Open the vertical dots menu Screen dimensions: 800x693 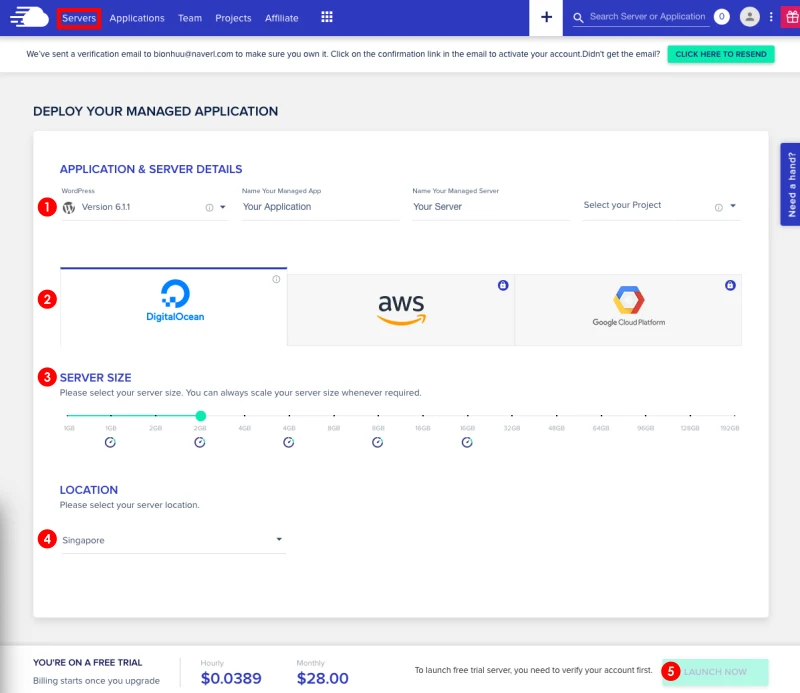771,17
